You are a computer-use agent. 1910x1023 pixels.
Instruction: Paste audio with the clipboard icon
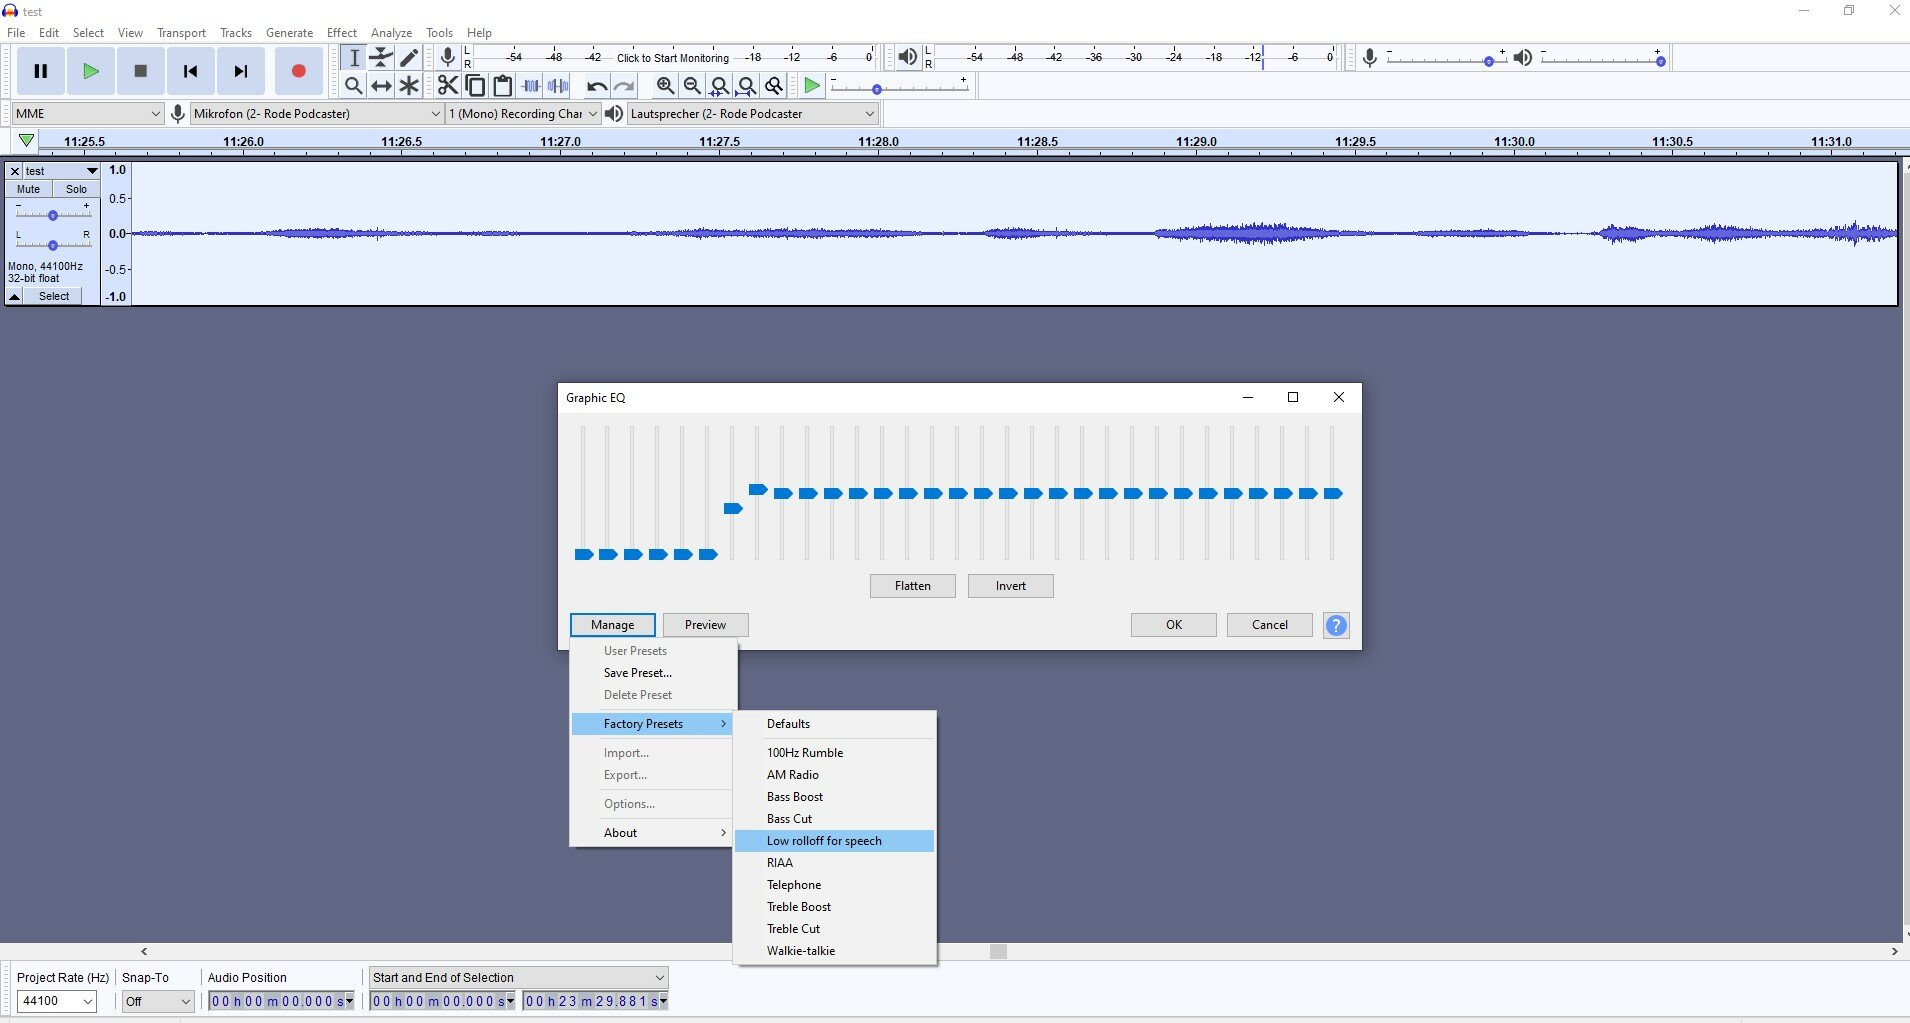pyautogui.click(x=503, y=86)
